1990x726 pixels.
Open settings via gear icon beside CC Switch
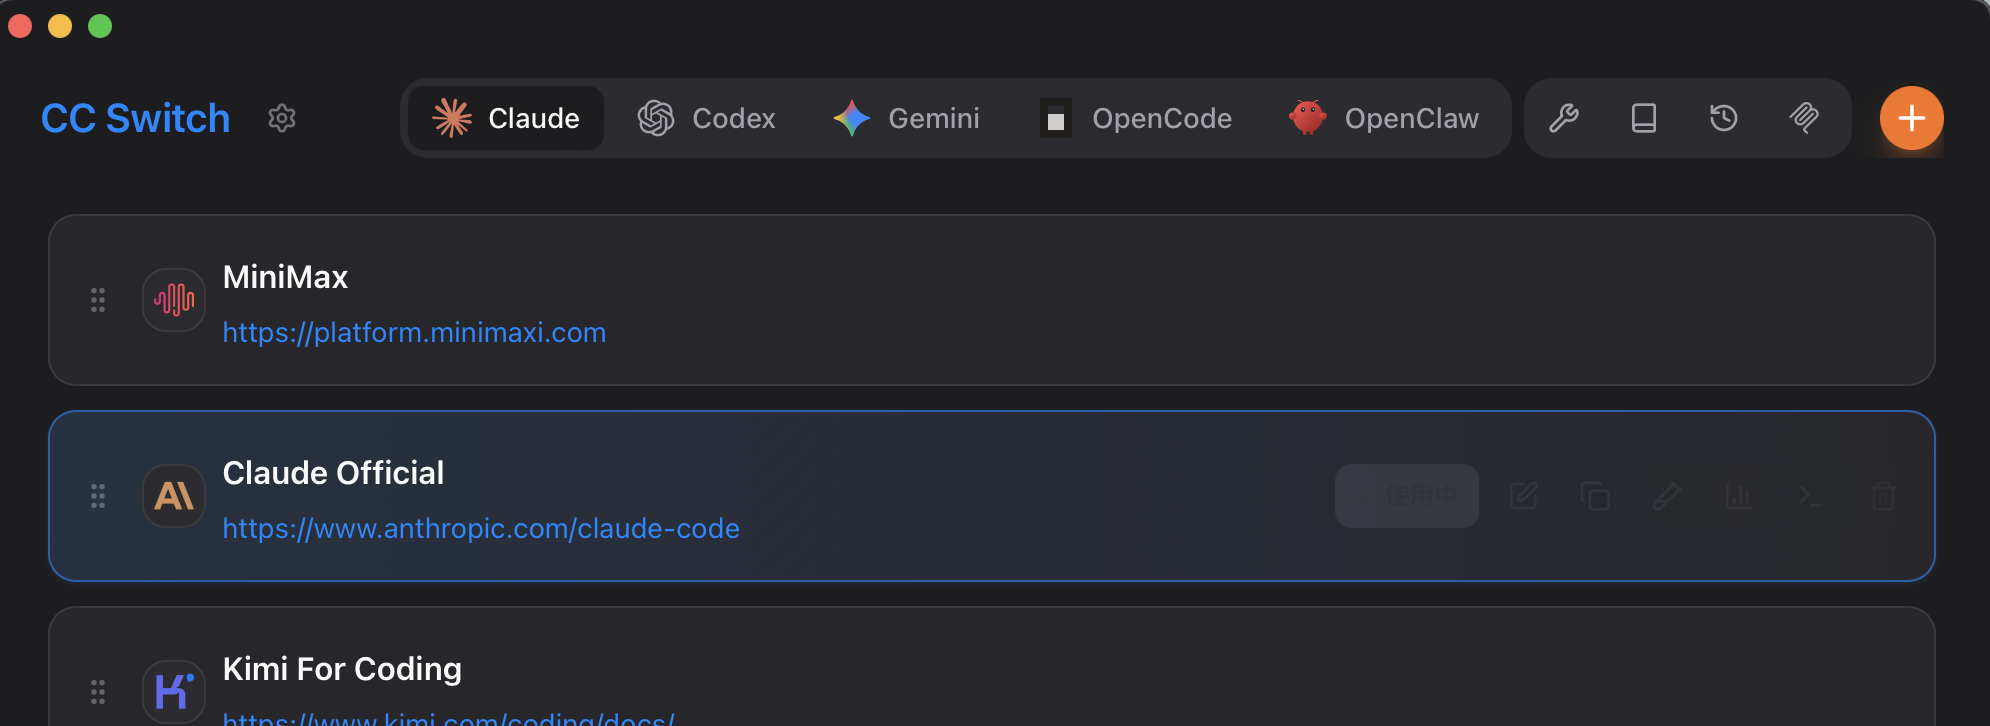[282, 118]
